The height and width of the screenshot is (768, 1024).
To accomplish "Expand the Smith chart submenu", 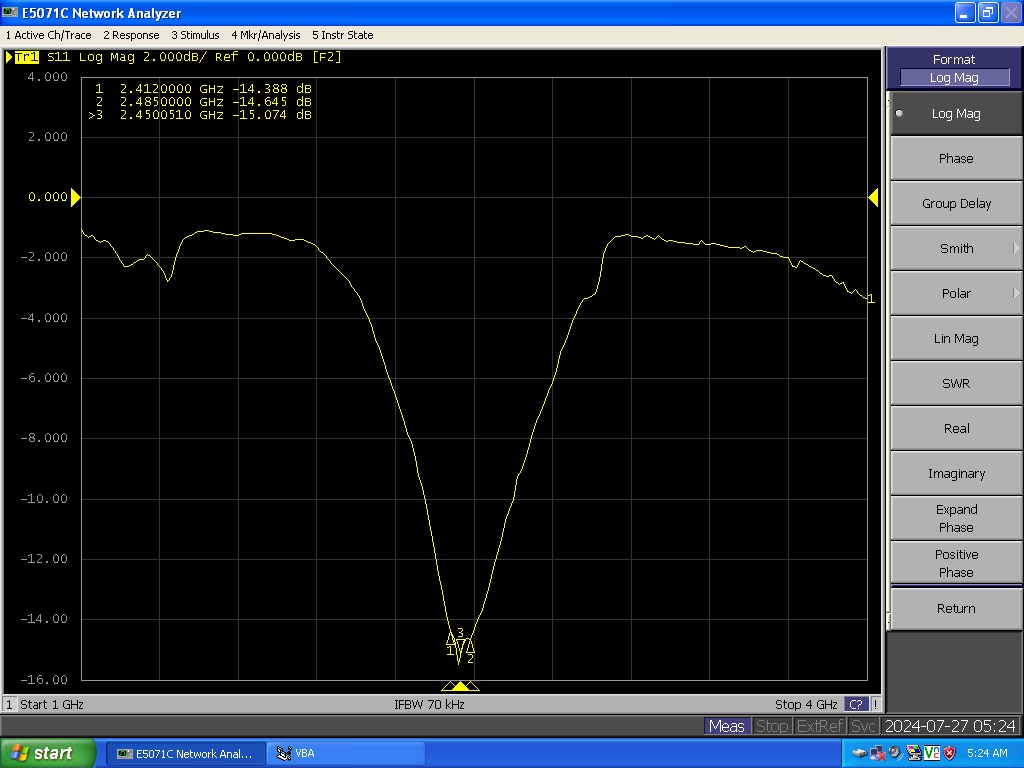I will click(955, 249).
